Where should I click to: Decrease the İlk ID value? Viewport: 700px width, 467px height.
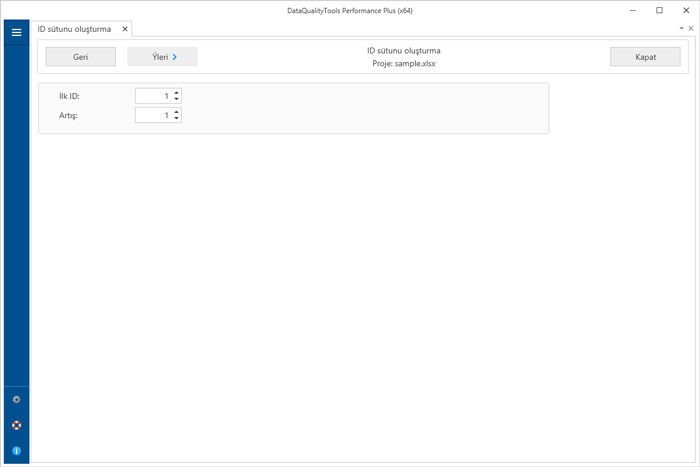coord(176,99)
